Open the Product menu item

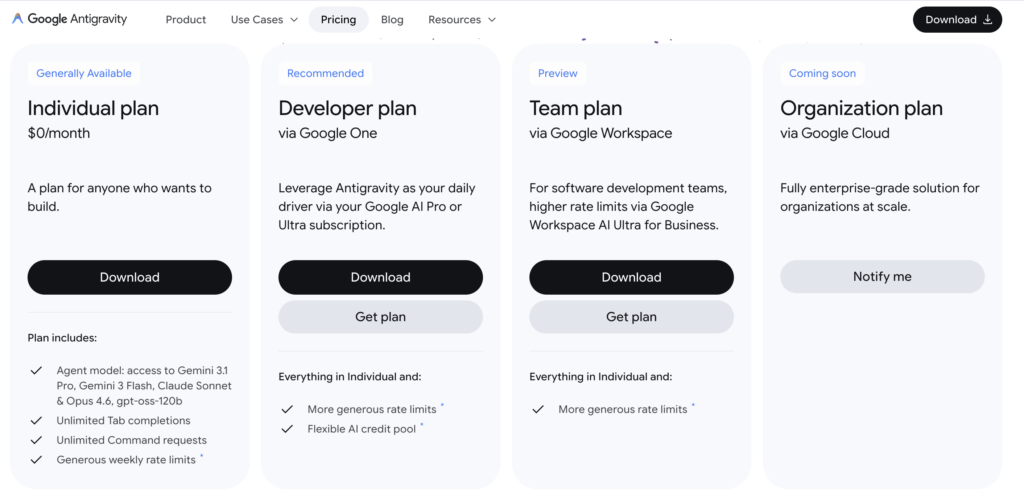pyautogui.click(x=186, y=19)
